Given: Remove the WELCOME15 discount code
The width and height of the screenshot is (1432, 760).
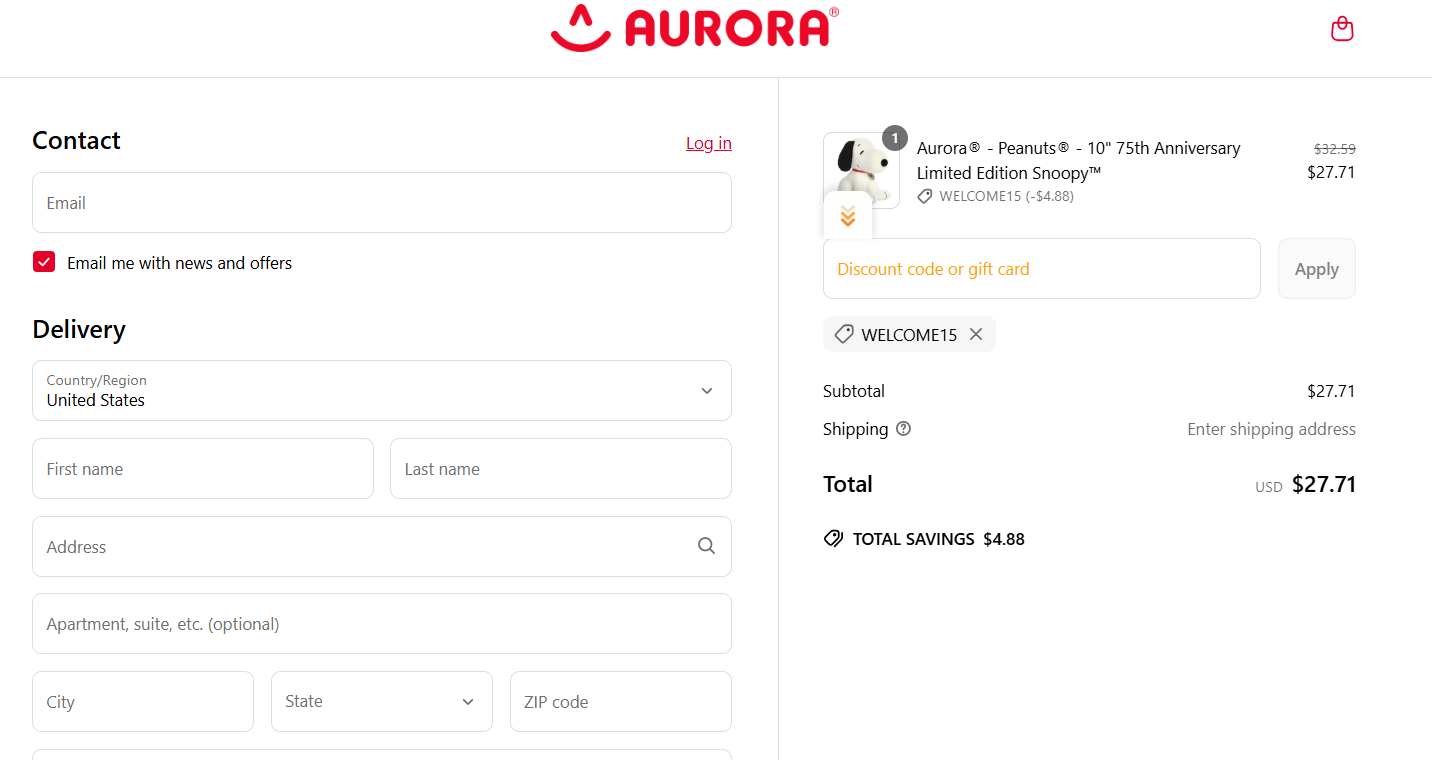Looking at the screenshot, I should tap(975, 334).
